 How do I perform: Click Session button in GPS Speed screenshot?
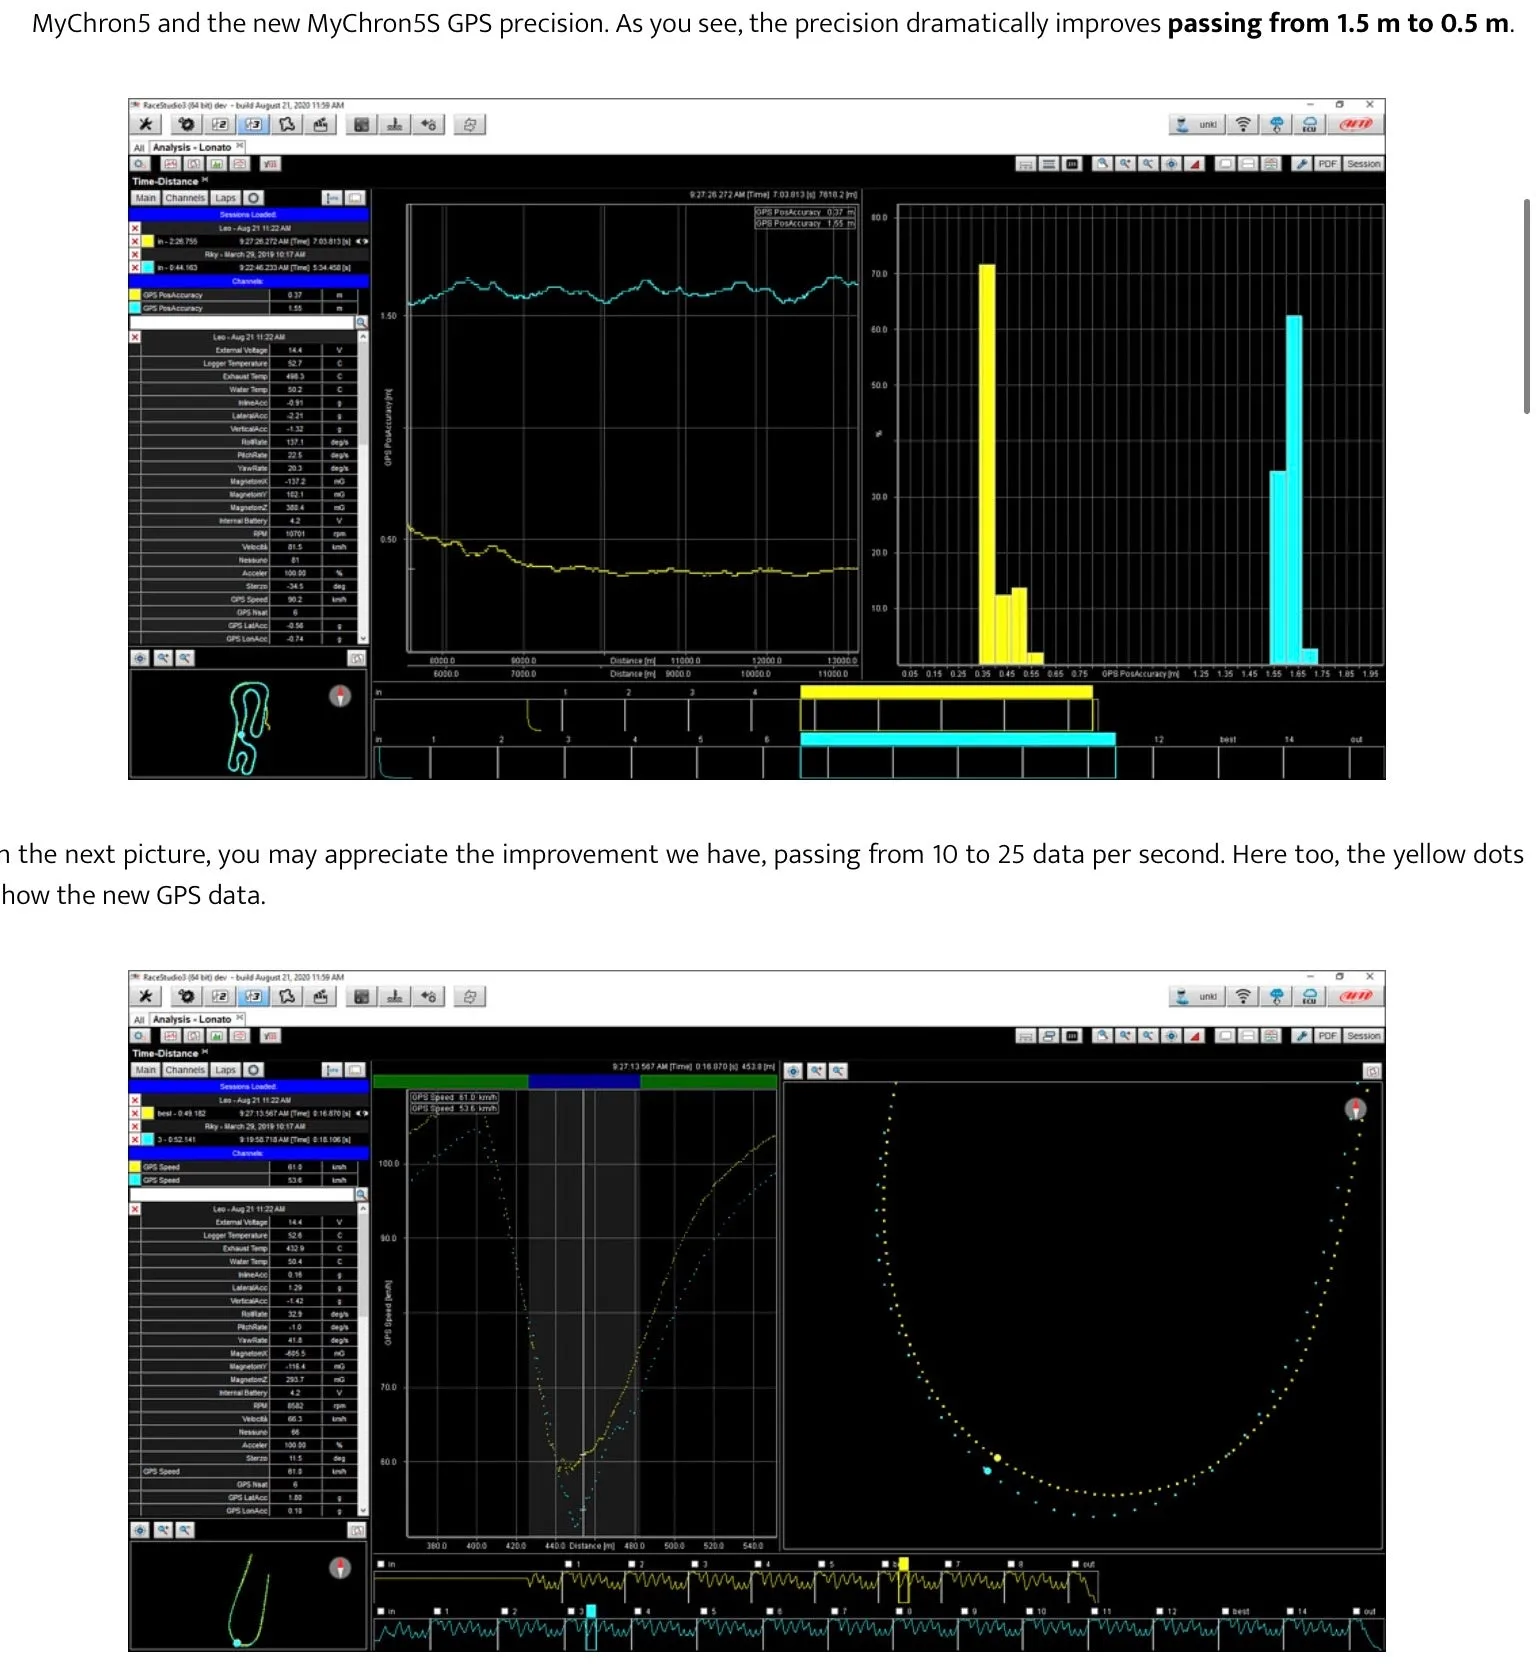(1363, 1036)
